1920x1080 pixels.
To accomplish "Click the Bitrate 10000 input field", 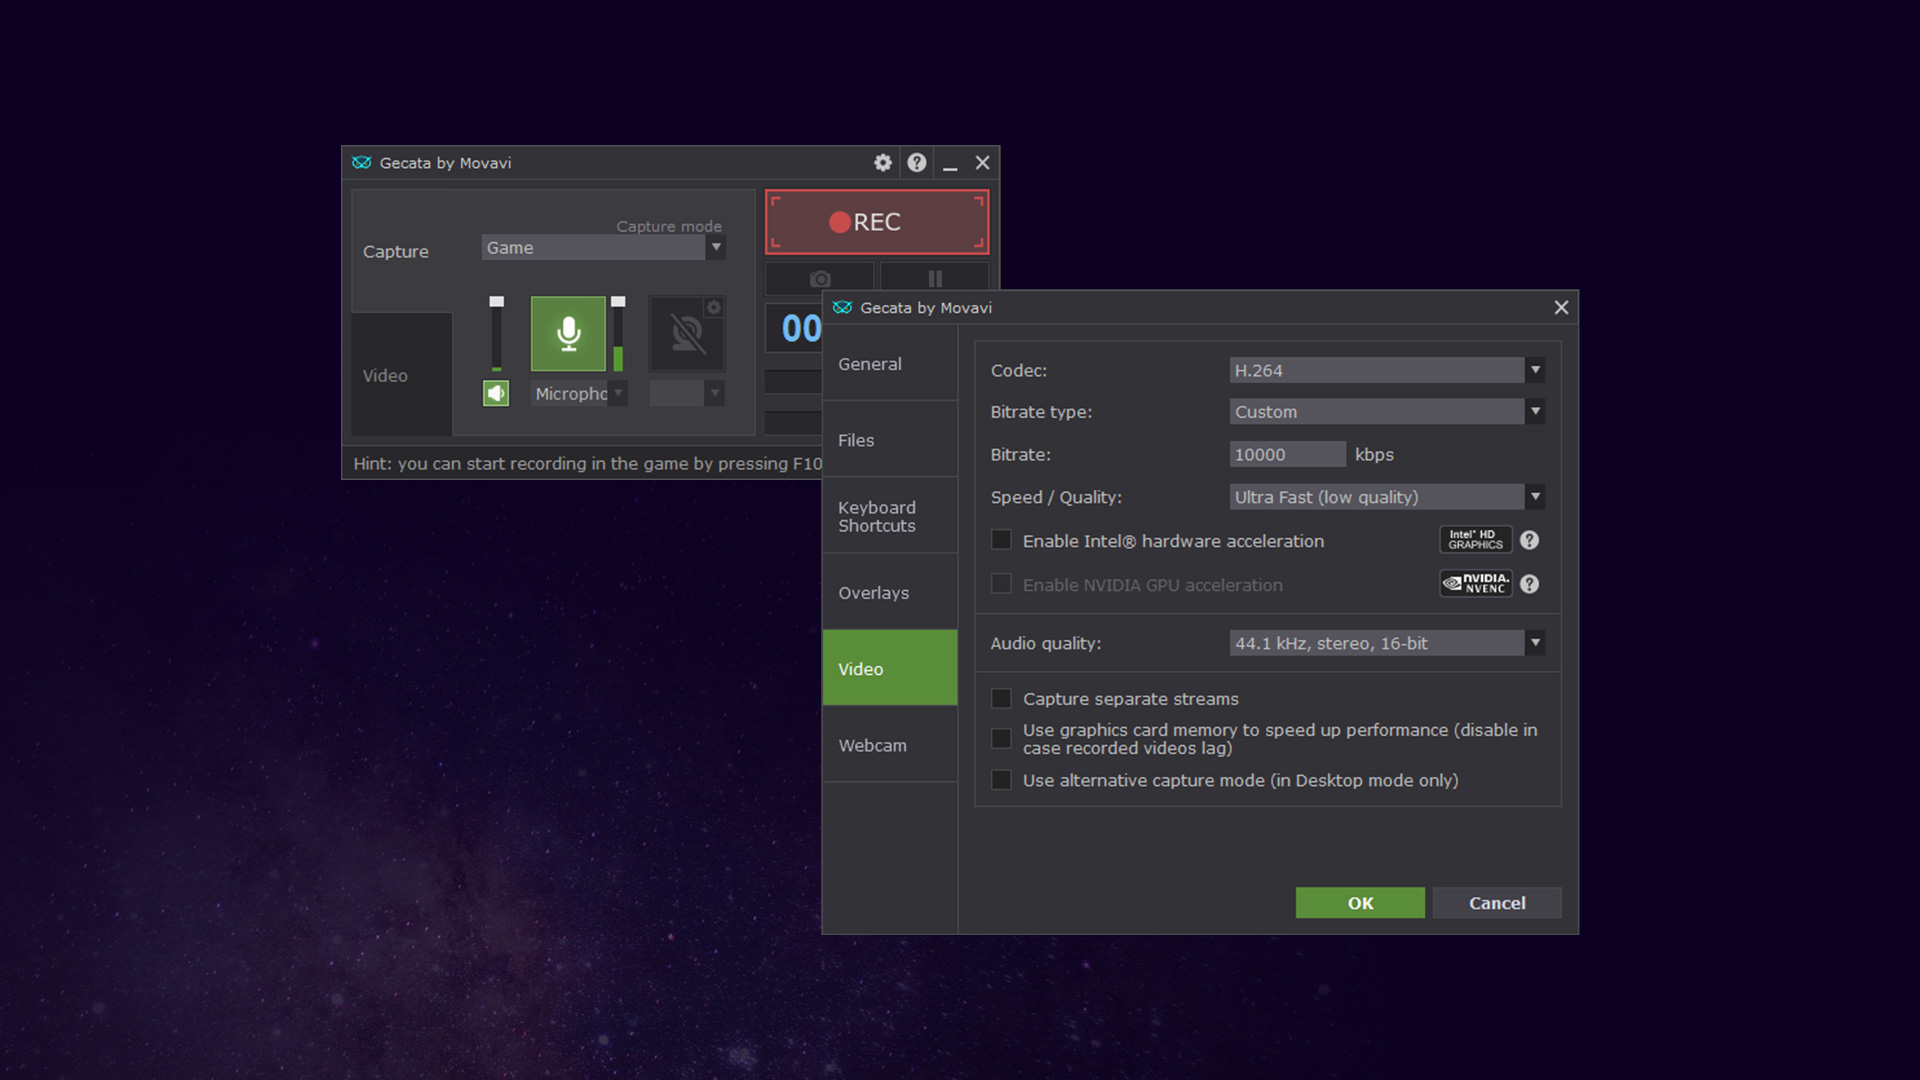I will coord(1288,454).
